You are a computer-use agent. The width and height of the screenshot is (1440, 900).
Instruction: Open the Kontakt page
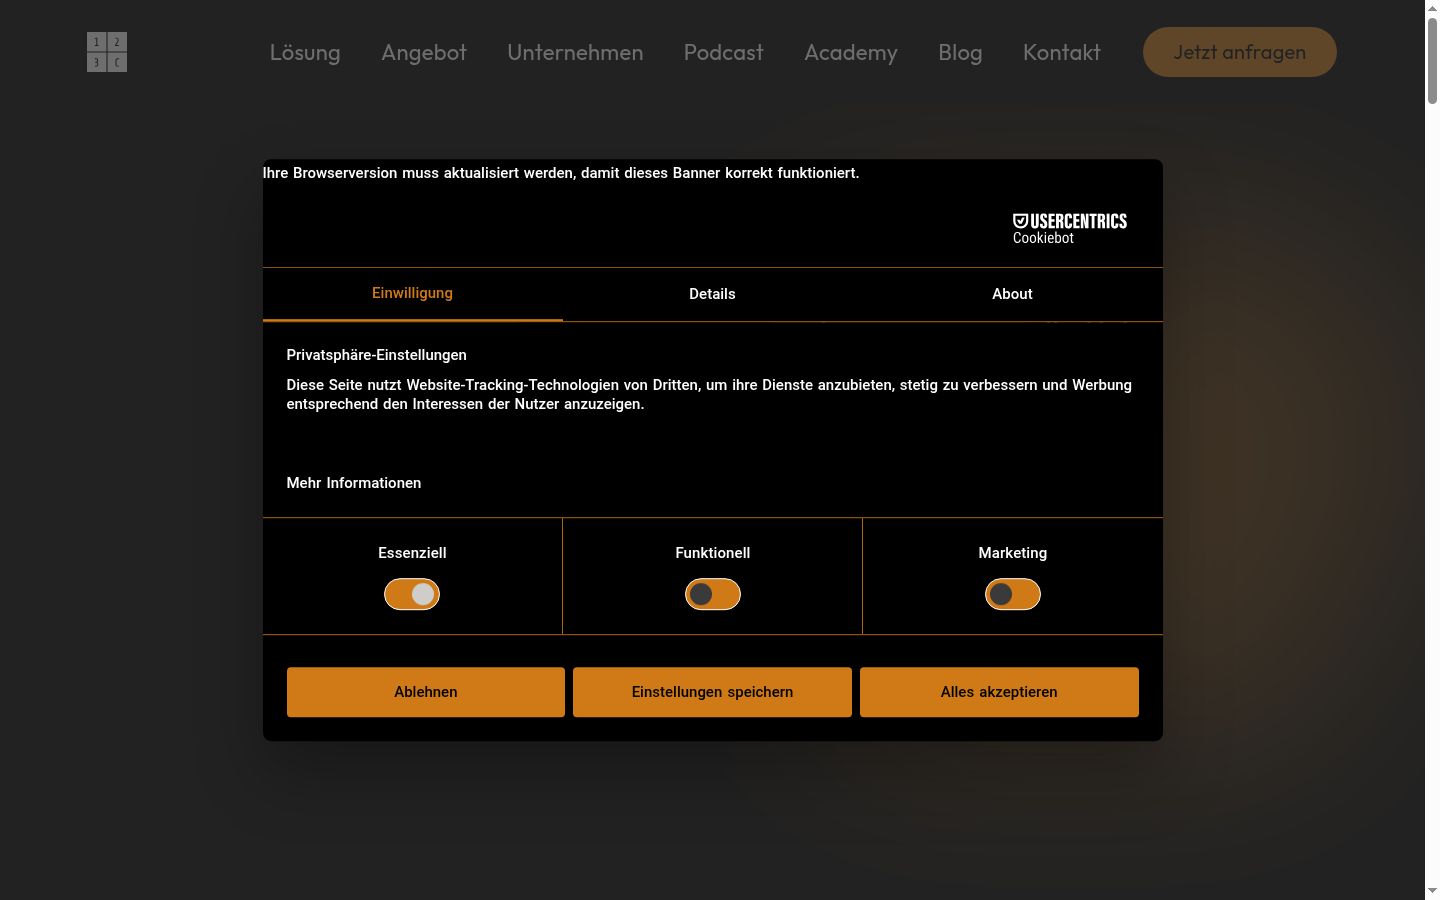point(1062,52)
